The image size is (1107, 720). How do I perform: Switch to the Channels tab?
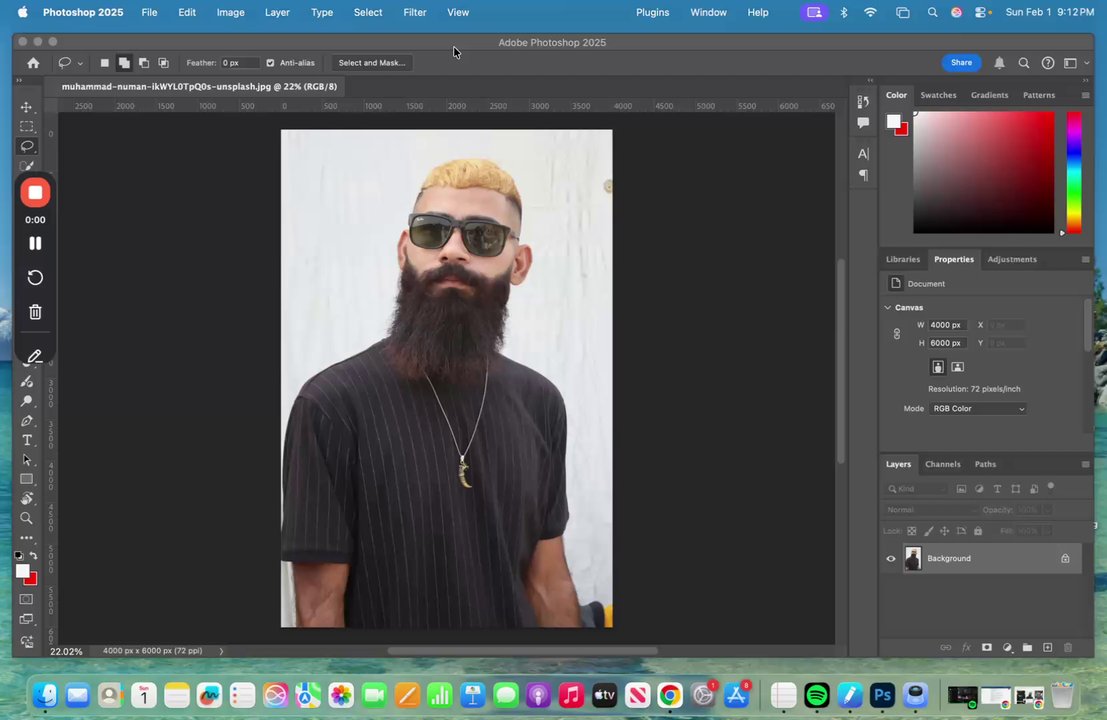[942, 464]
